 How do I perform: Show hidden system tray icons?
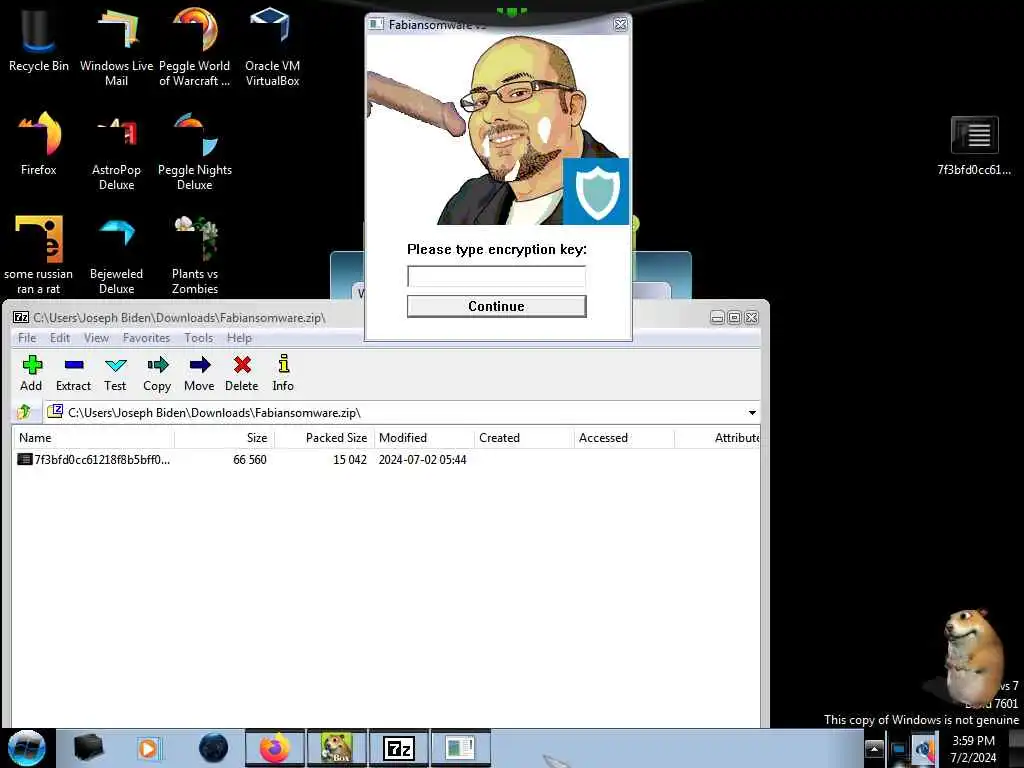tap(874, 748)
